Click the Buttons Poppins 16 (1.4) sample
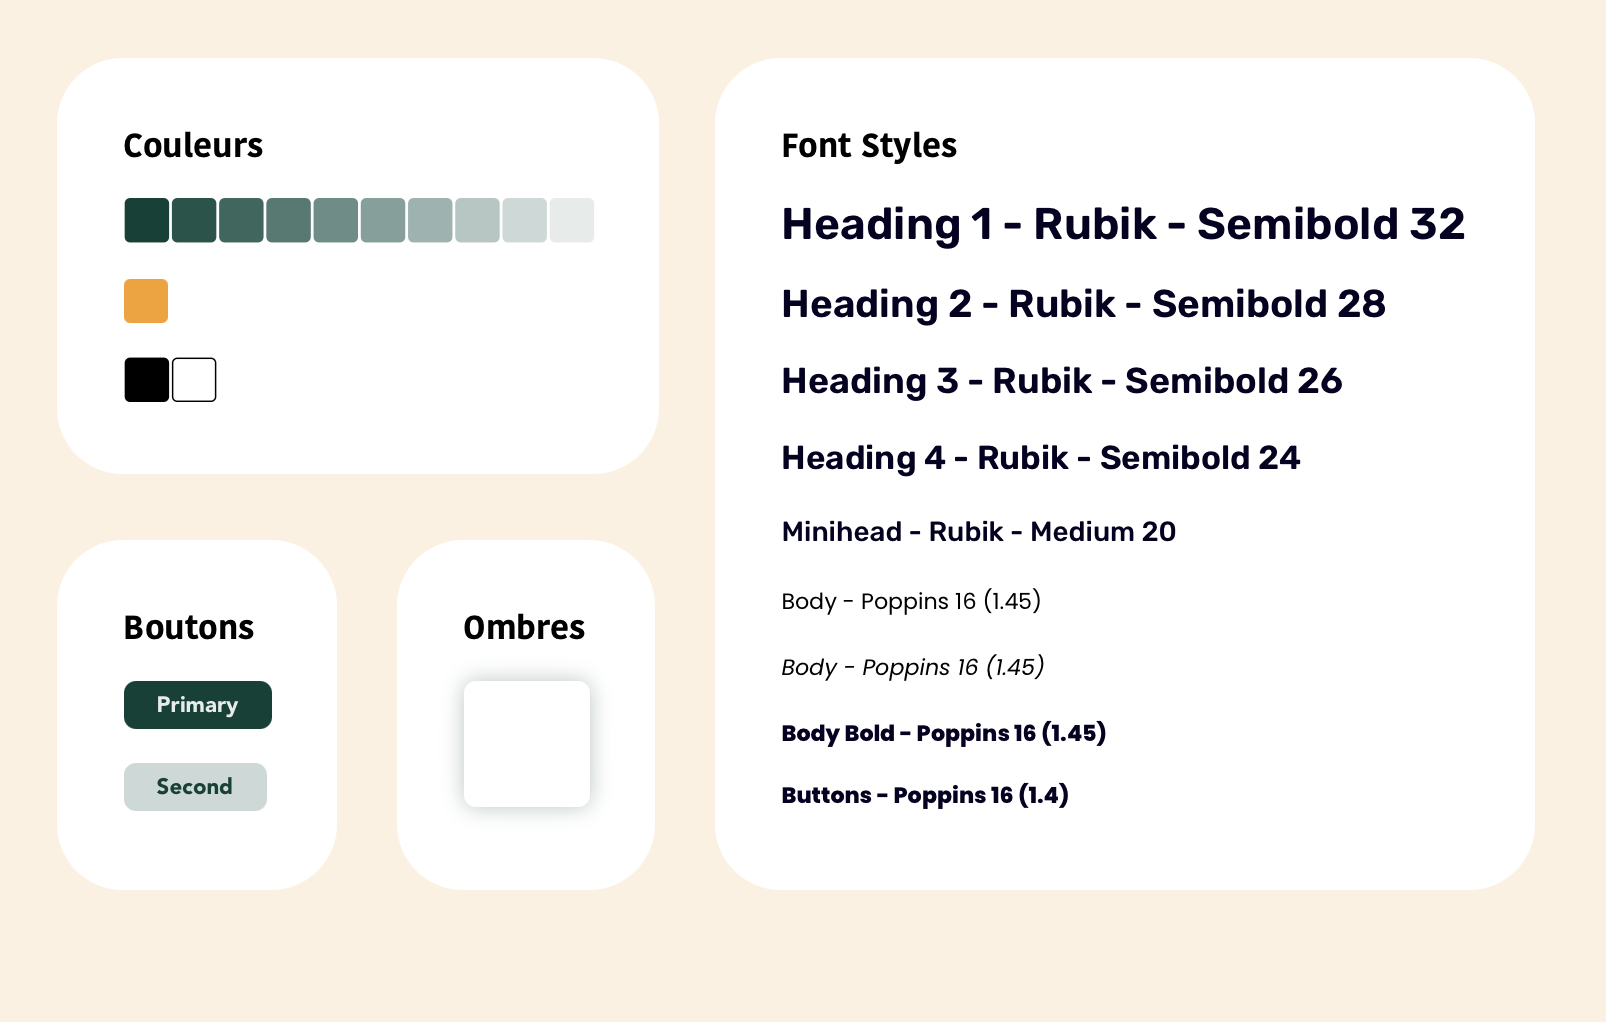Viewport: 1606px width, 1022px height. point(925,795)
